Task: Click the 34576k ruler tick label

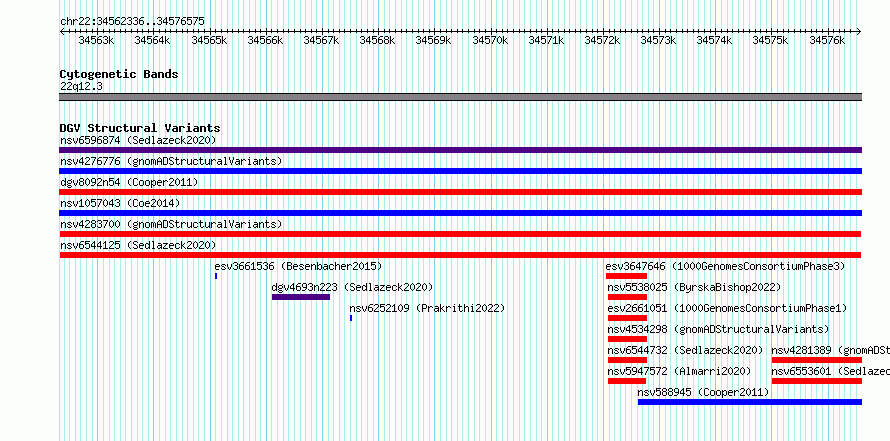Action: click(827, 40)
